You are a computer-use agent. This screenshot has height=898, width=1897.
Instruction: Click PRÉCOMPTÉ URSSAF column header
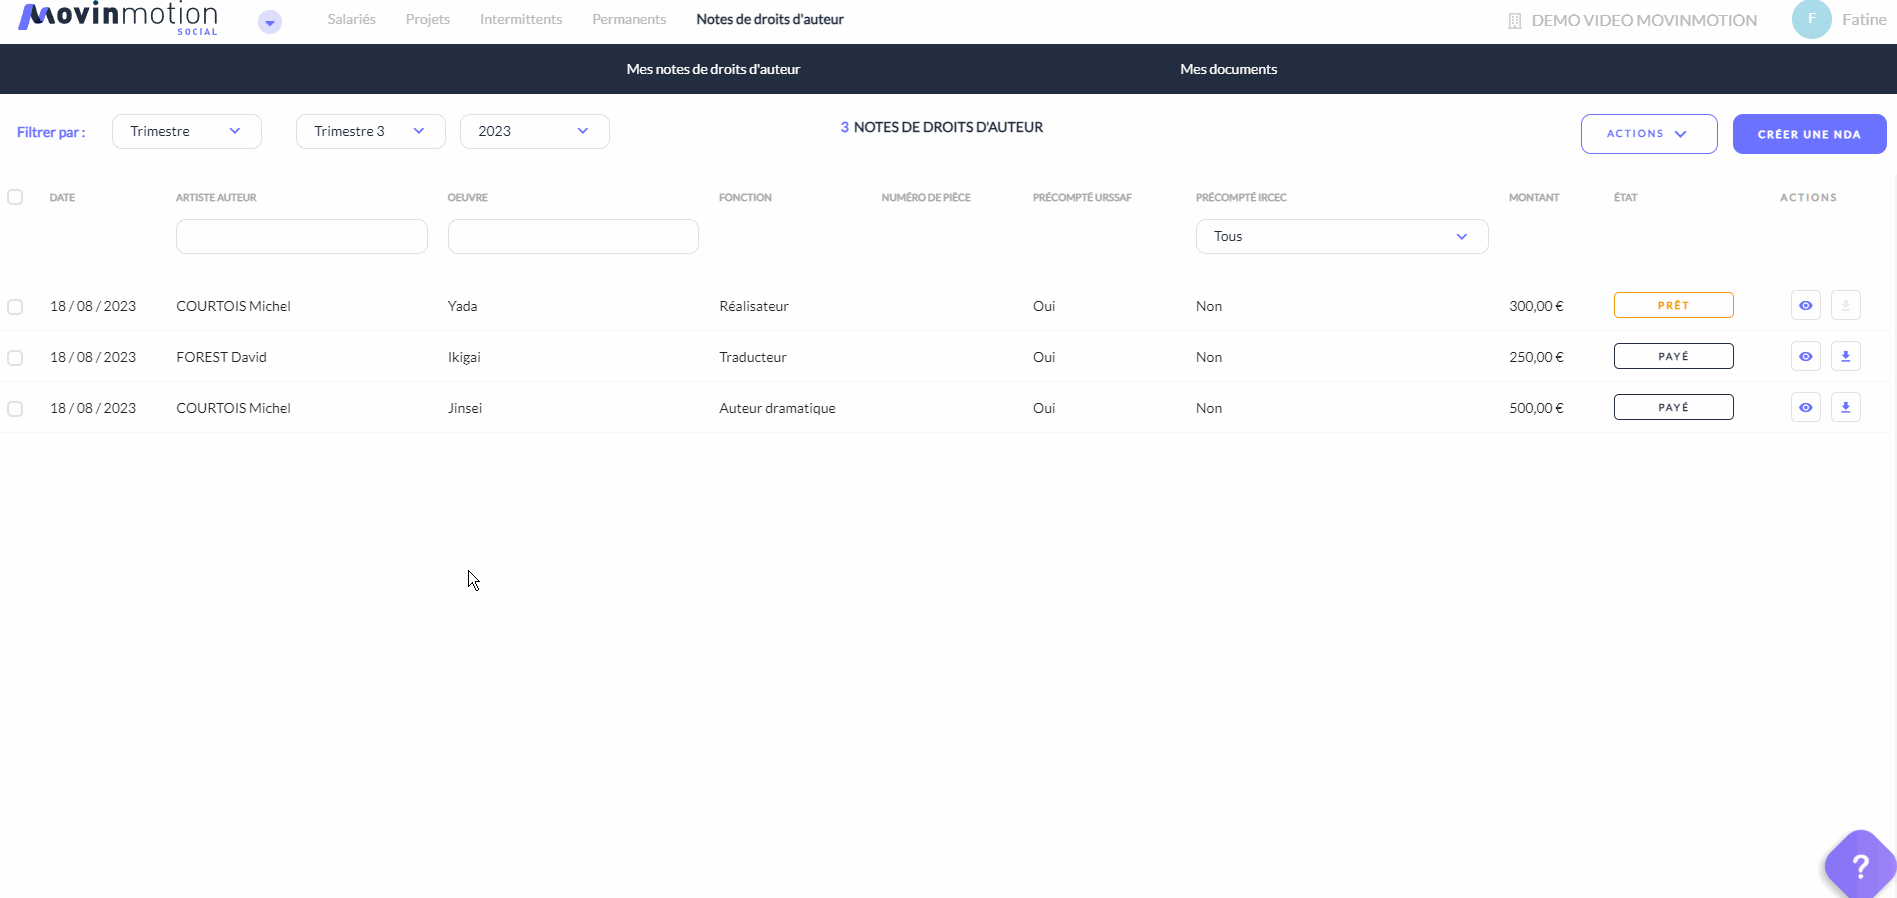[x=1082, y=197]
